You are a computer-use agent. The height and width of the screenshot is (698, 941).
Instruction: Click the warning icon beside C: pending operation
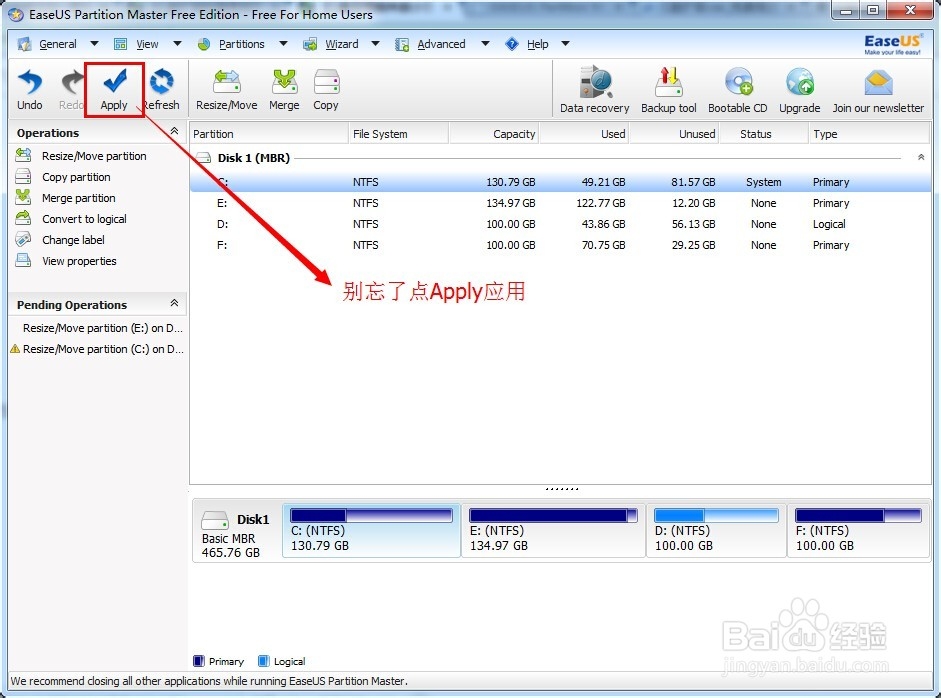tap(15, 349)
